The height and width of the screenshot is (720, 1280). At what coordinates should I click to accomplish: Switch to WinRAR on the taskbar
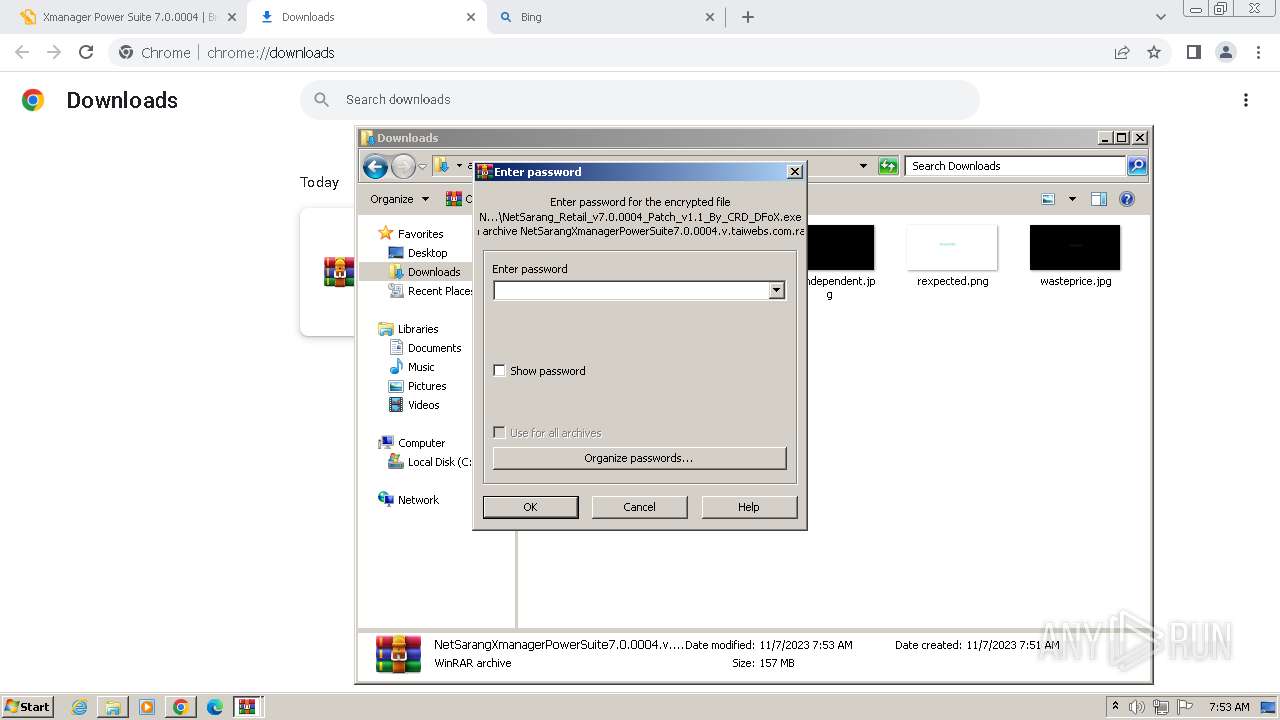247,707
